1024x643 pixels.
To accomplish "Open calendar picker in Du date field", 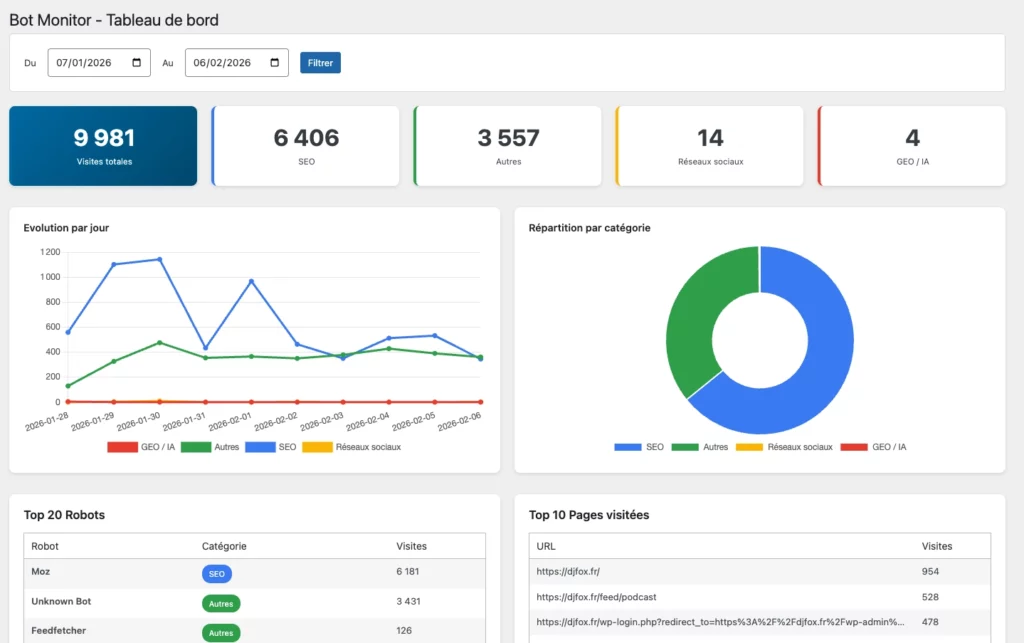I will 136,63.
